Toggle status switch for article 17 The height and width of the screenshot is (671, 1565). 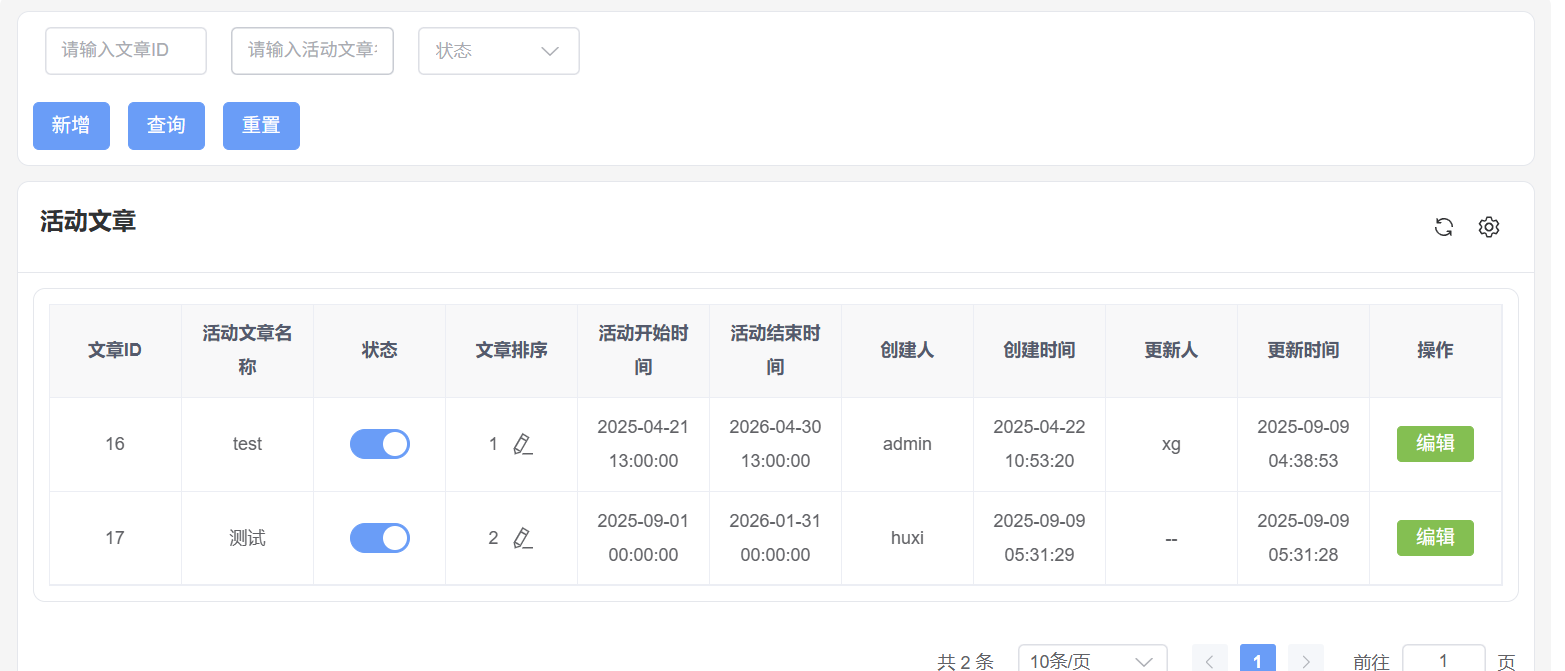(x=380, y=538)
